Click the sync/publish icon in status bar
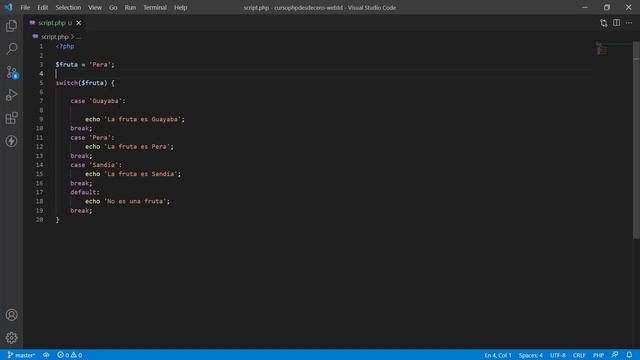 coord(46,355)
